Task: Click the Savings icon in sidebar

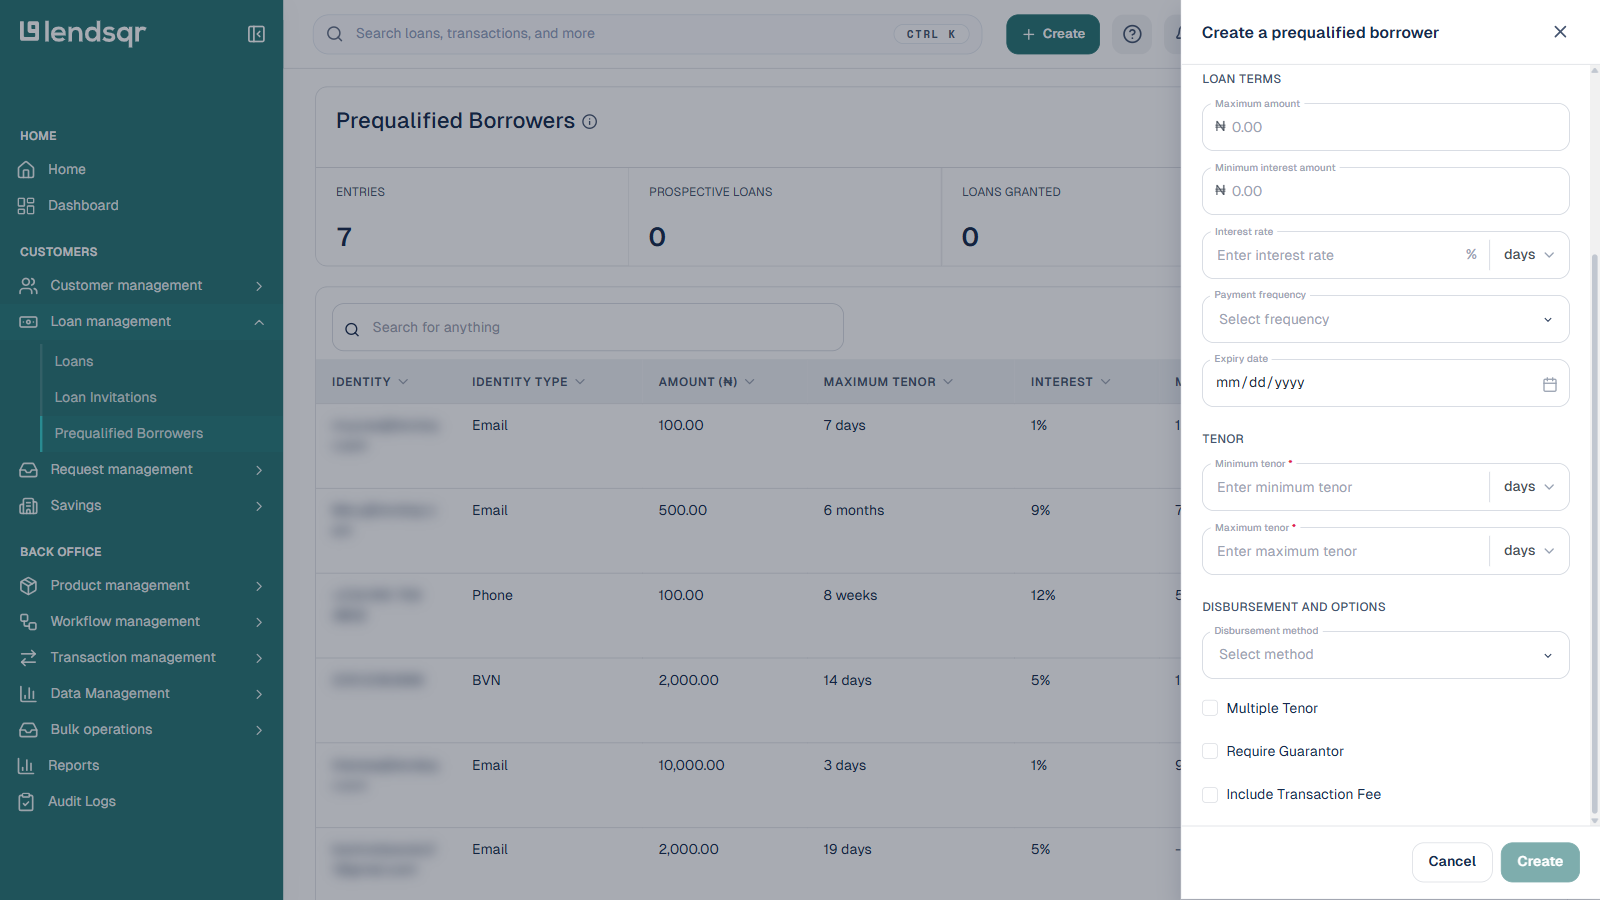Action: pyautogui.click(x=28, y=506)
